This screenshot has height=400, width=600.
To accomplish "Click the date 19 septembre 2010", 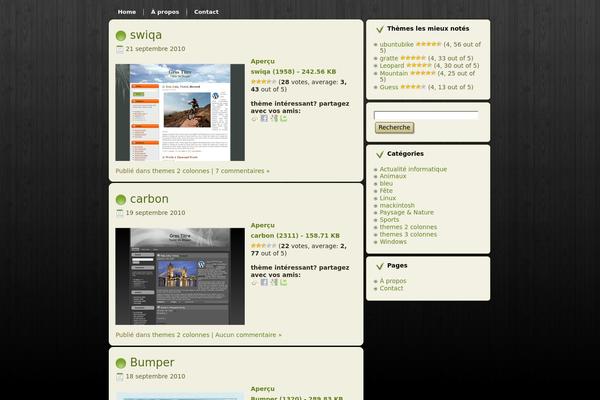I will pos(155,213).
